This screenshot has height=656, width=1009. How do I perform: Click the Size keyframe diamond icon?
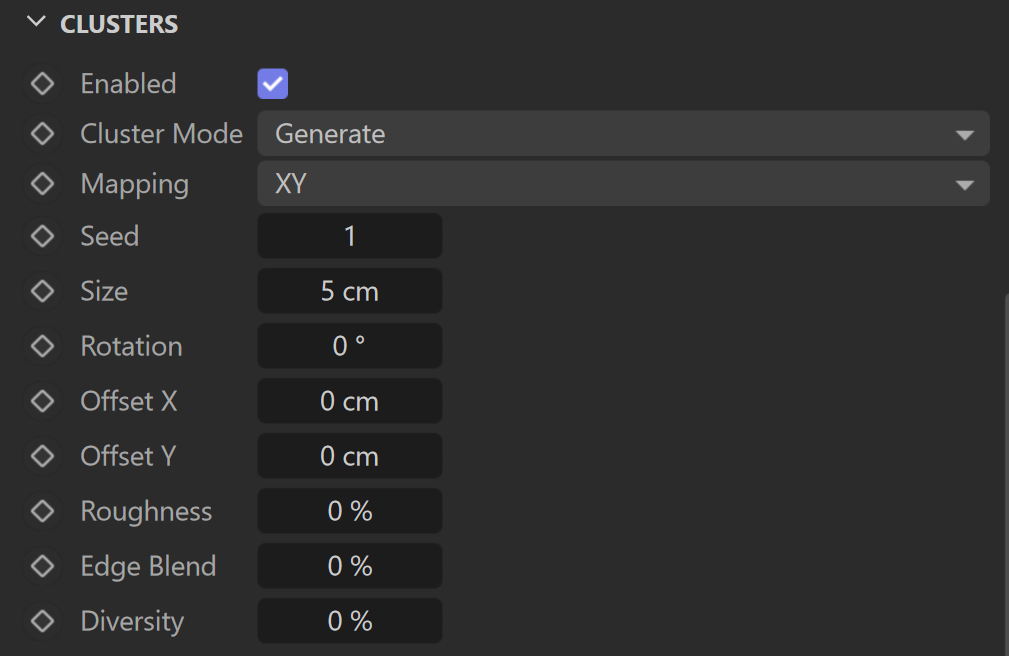42,291
